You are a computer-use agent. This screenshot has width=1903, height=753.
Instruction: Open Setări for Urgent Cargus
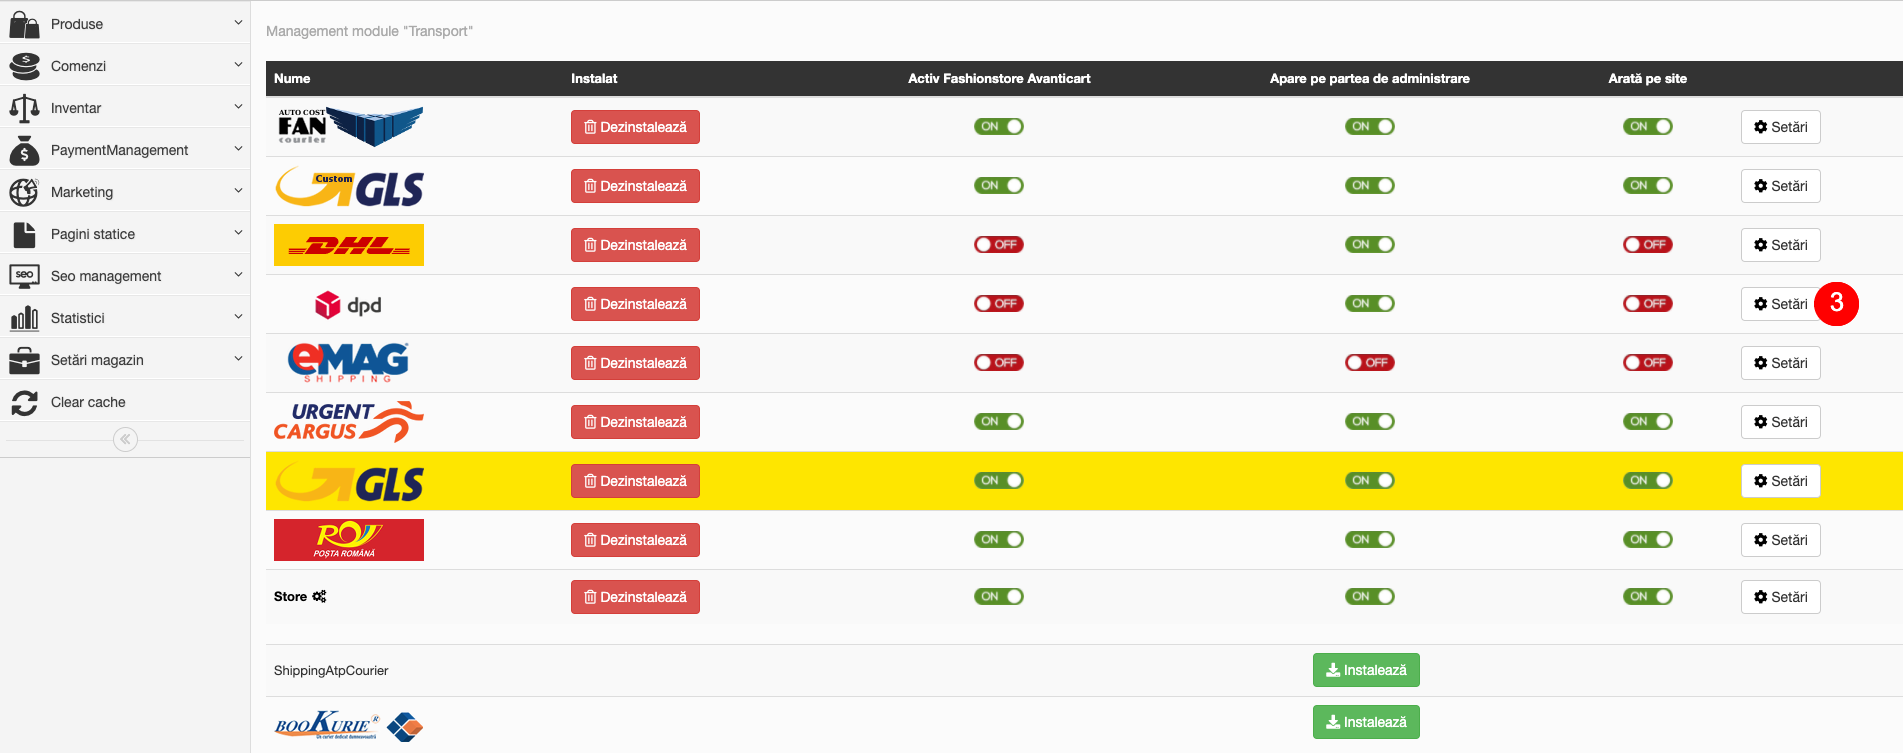point(1780,422)
